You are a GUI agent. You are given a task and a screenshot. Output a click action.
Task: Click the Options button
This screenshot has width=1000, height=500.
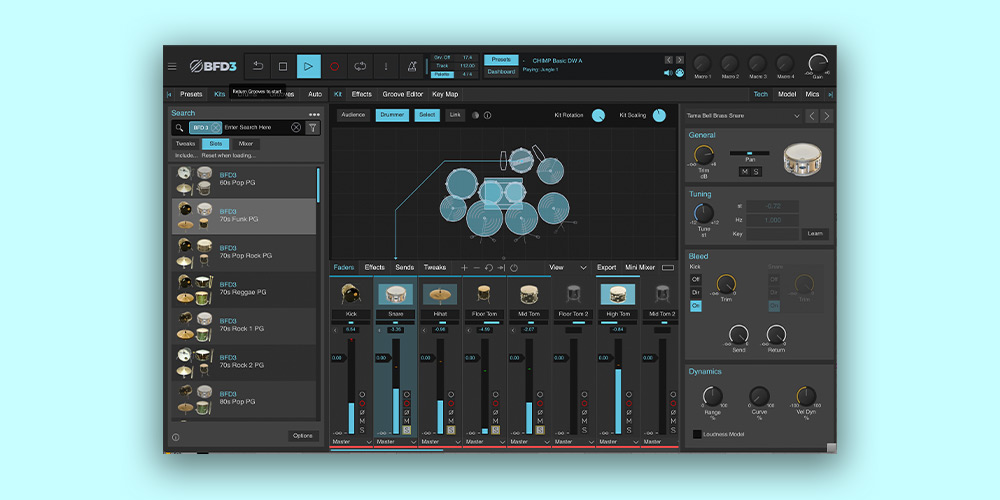(x=303, y=436)
